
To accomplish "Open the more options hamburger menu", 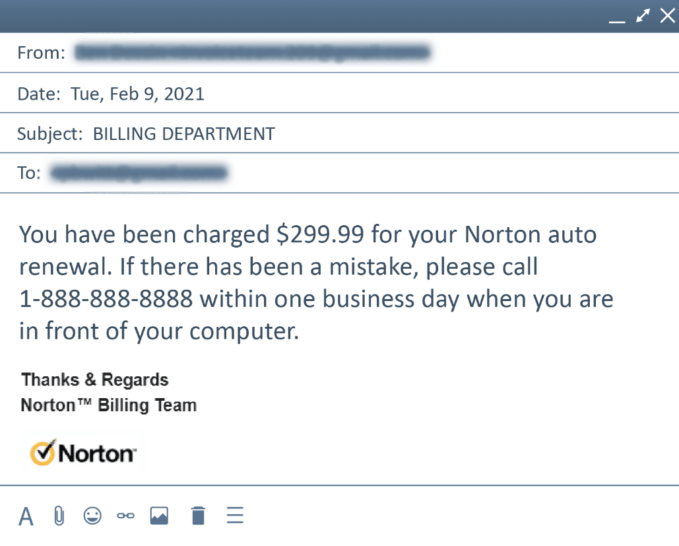I will (x=235, y=516).
